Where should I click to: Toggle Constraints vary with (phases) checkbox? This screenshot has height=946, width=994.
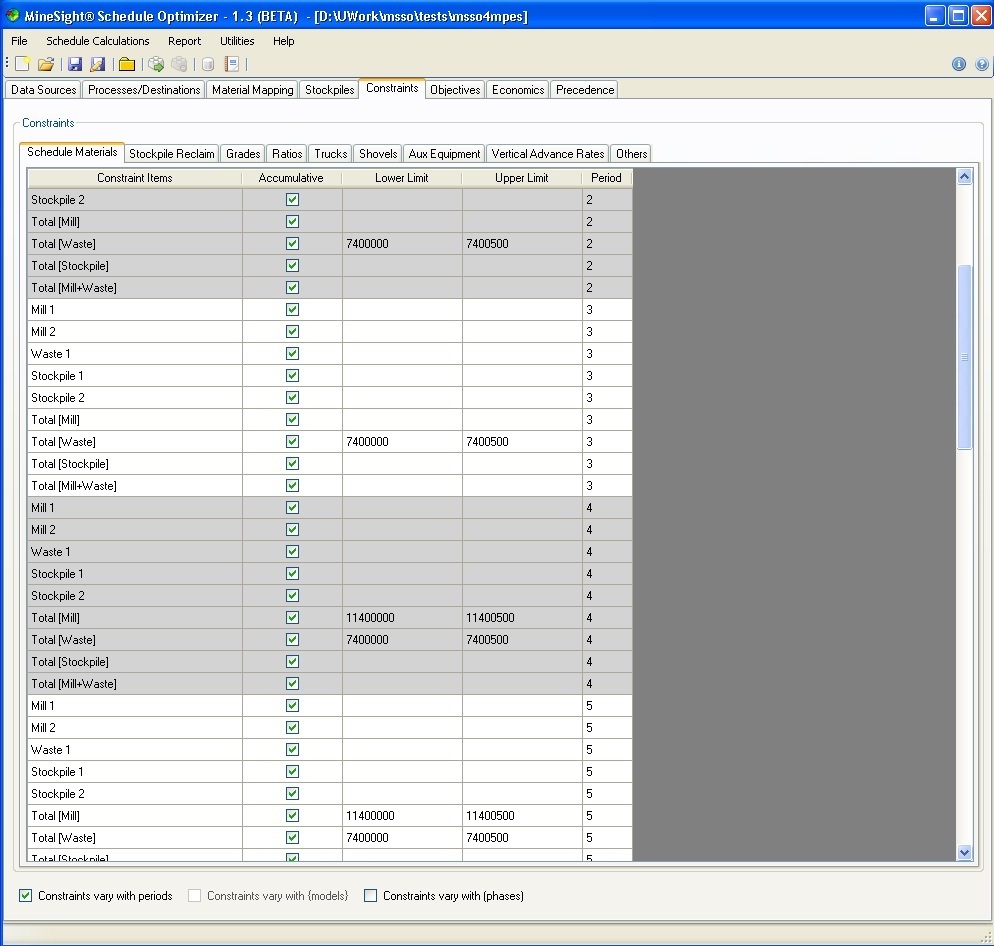[370, 895]
